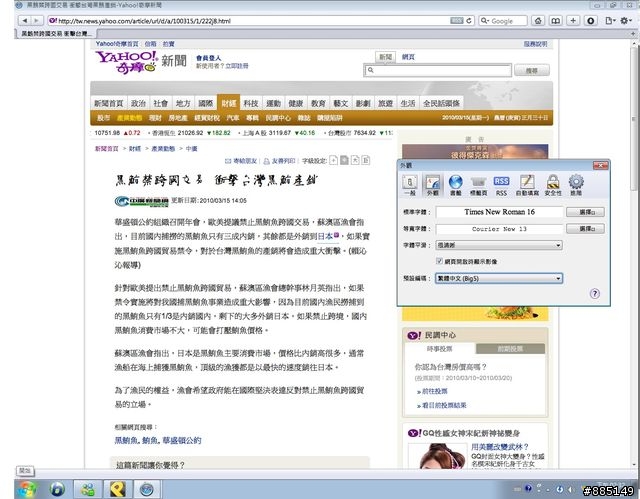Viewport: 640px width, 499px height.
Task: Click the 日本 hyperlink in the article
Action: (325, 236)
